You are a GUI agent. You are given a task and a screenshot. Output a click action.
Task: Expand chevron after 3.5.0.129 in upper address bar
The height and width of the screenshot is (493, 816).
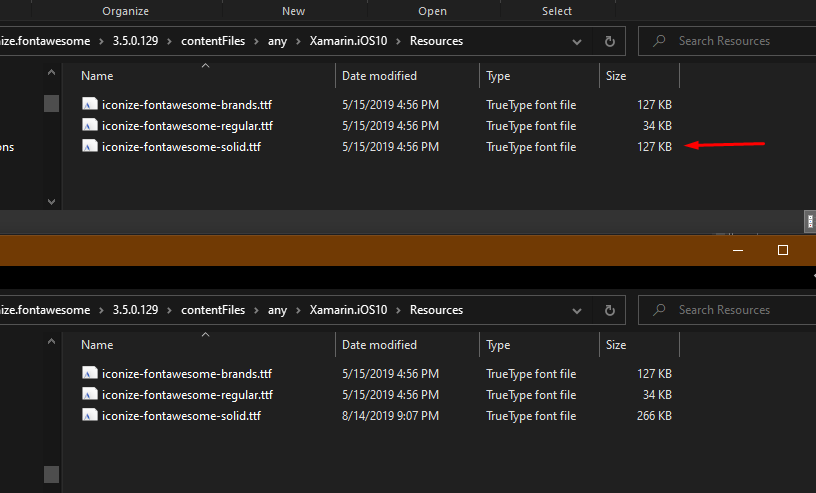[x=169, y=42]
